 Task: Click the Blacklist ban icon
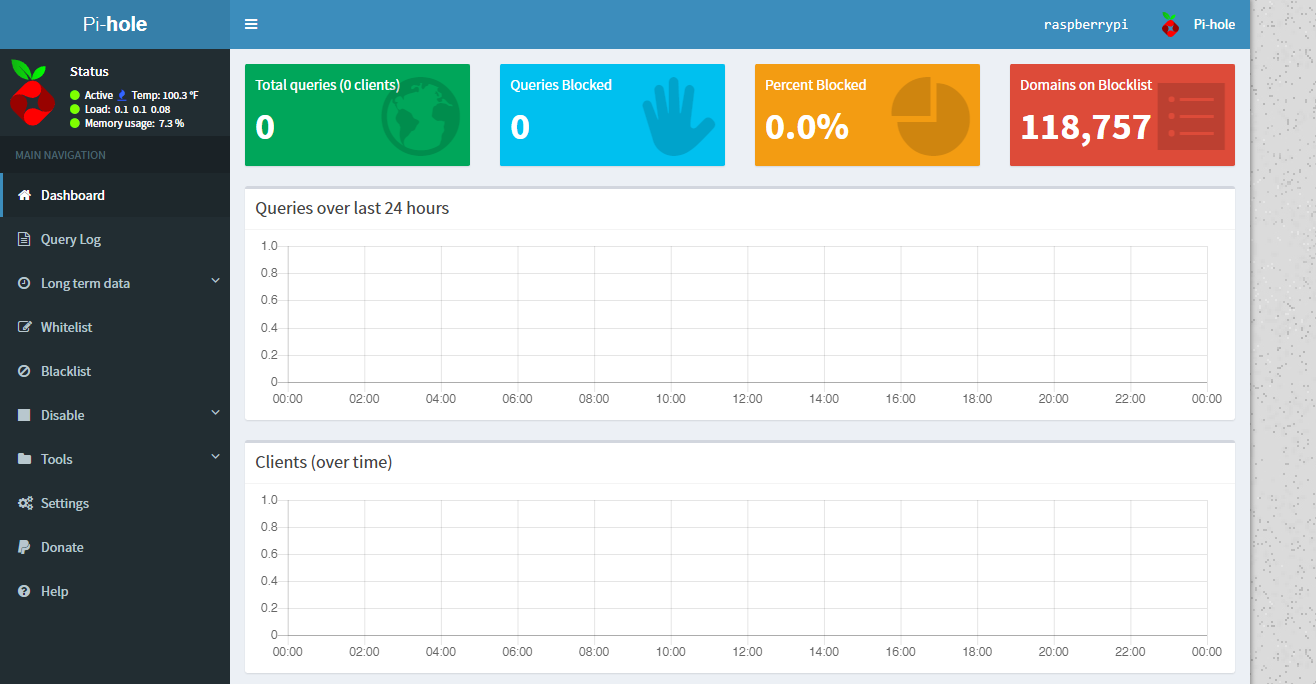(x=25, y=371)
